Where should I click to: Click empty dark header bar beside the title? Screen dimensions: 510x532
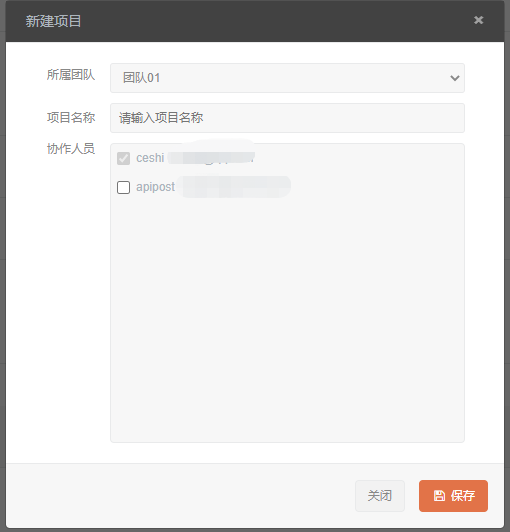271,21
